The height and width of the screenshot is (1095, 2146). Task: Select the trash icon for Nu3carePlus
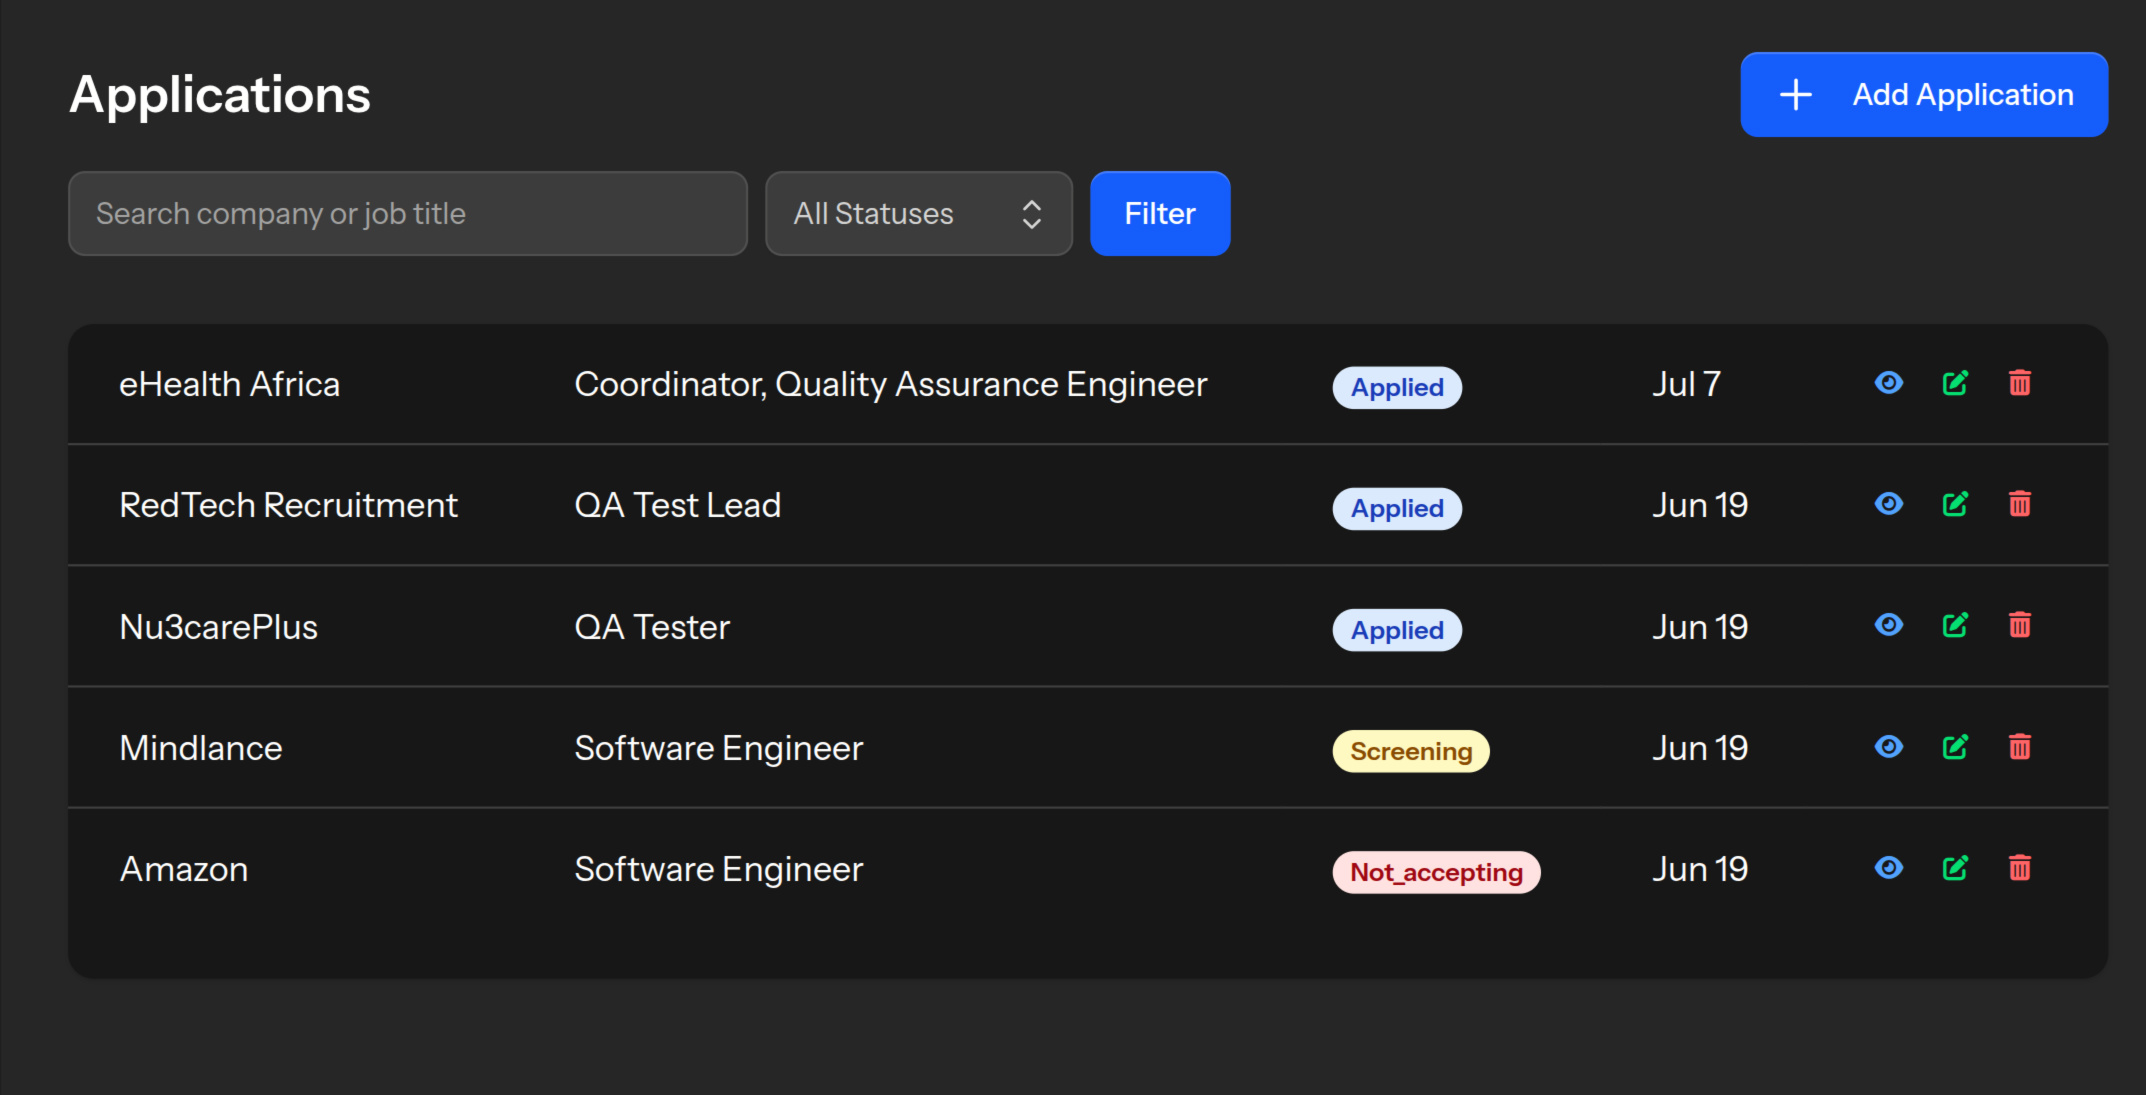click(2019, 625)
